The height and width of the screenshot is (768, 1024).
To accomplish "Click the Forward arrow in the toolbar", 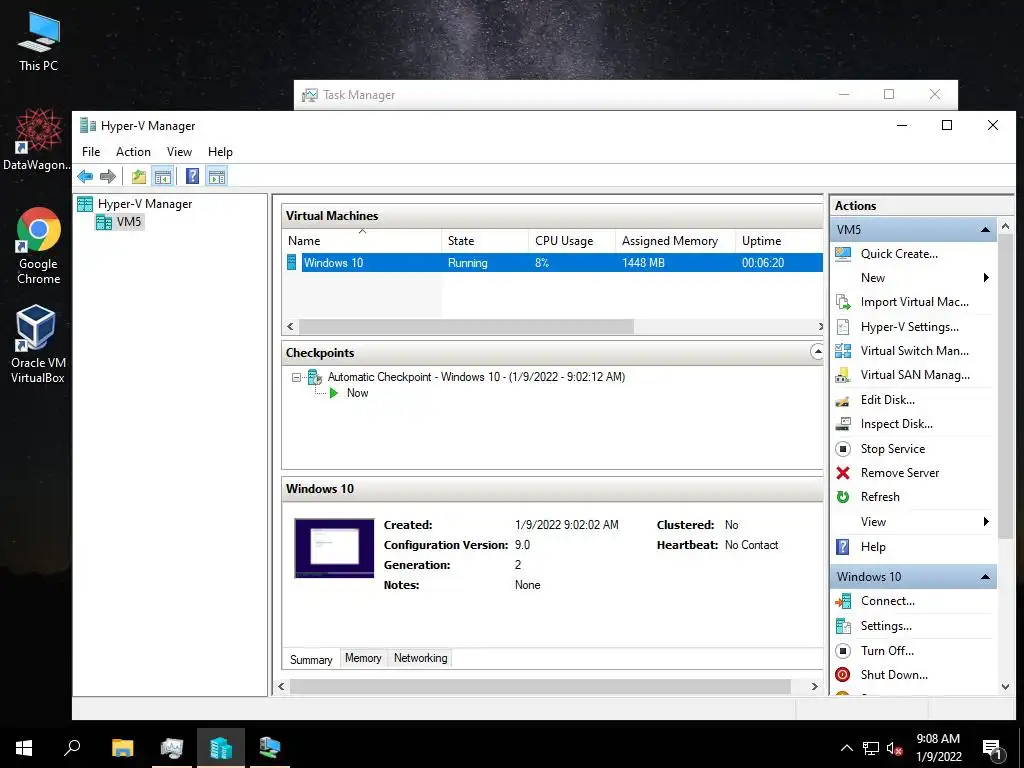I will 108,176.
